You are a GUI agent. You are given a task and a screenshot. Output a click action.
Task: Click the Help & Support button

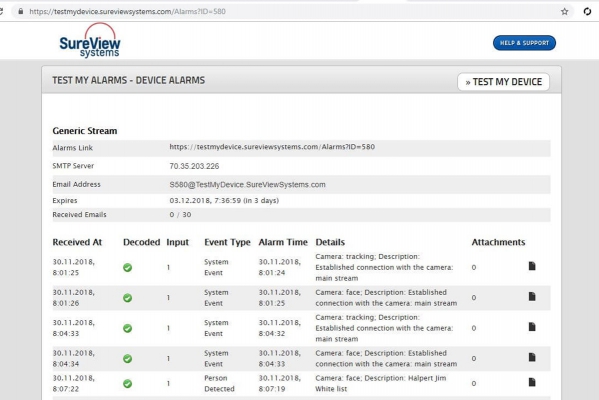tap(524, 43)
